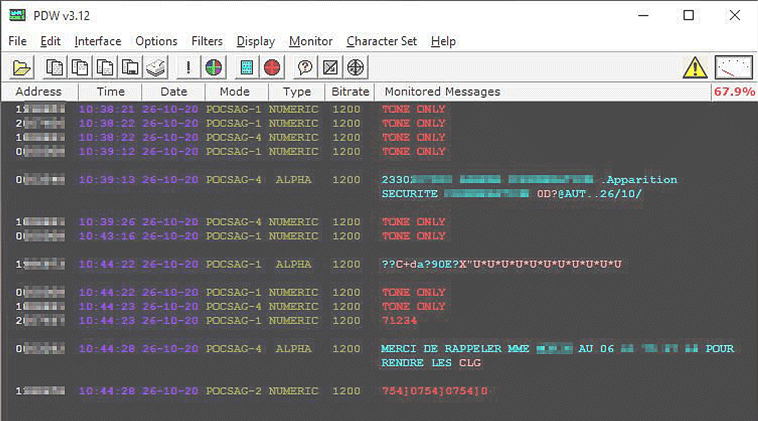The height and width of the screenshot is (421, 758).
Task: Click the copy-pages icon left of the disk-page icon
Action: click(x=105, y=67)
